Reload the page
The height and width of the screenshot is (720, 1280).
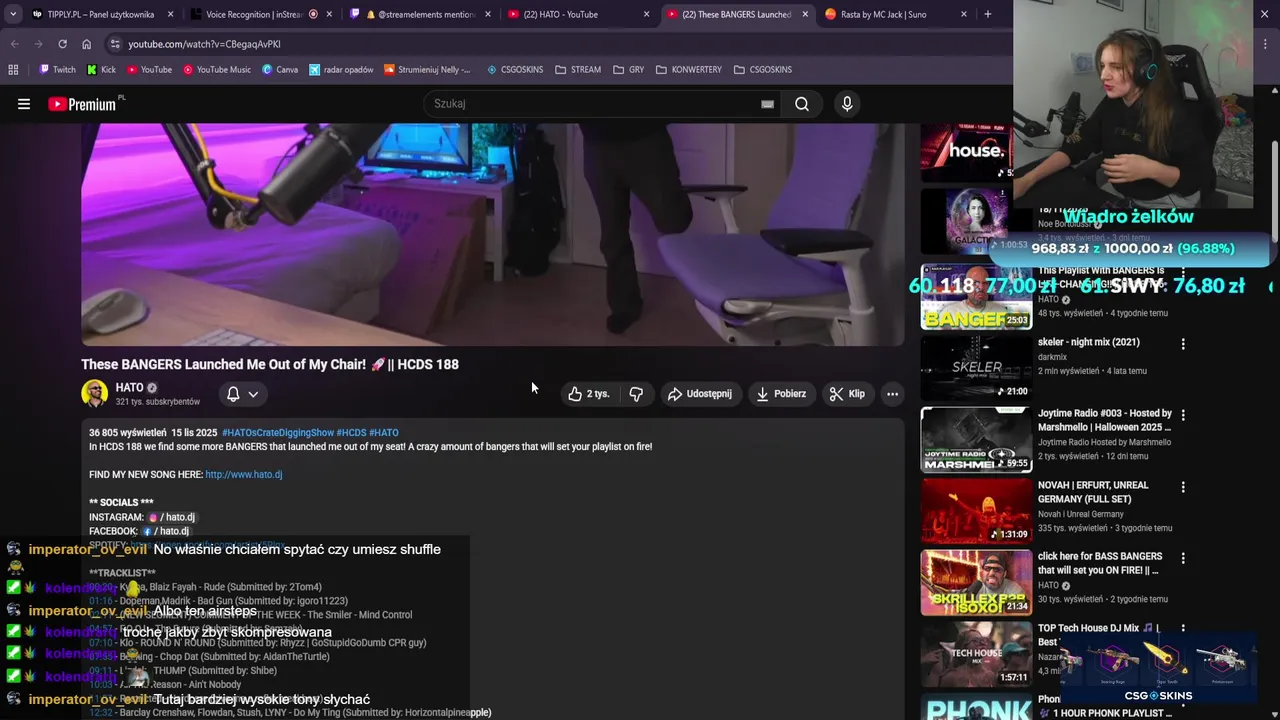pyautogui.click(x=62, y=44)
